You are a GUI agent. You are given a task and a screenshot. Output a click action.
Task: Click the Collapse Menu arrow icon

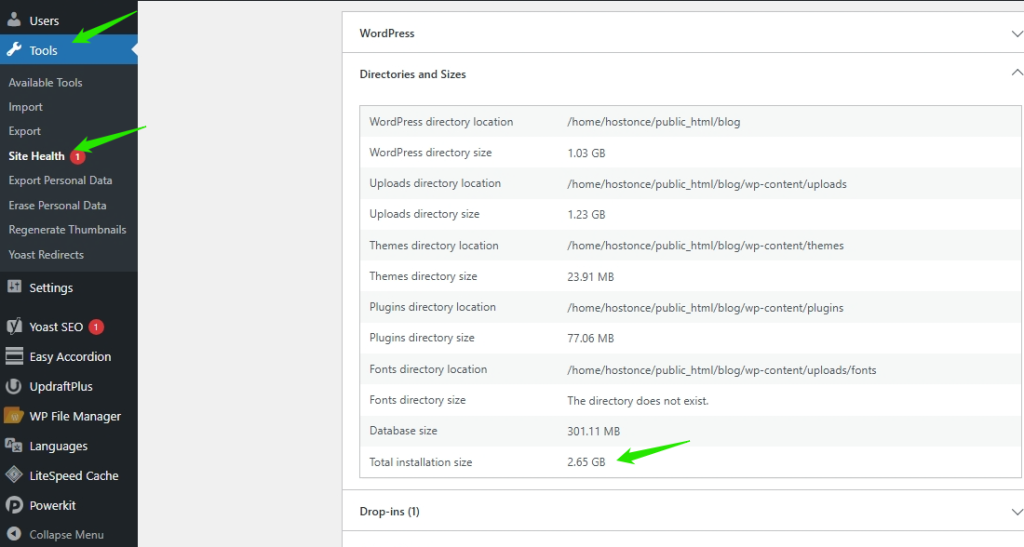pos(14,534)
